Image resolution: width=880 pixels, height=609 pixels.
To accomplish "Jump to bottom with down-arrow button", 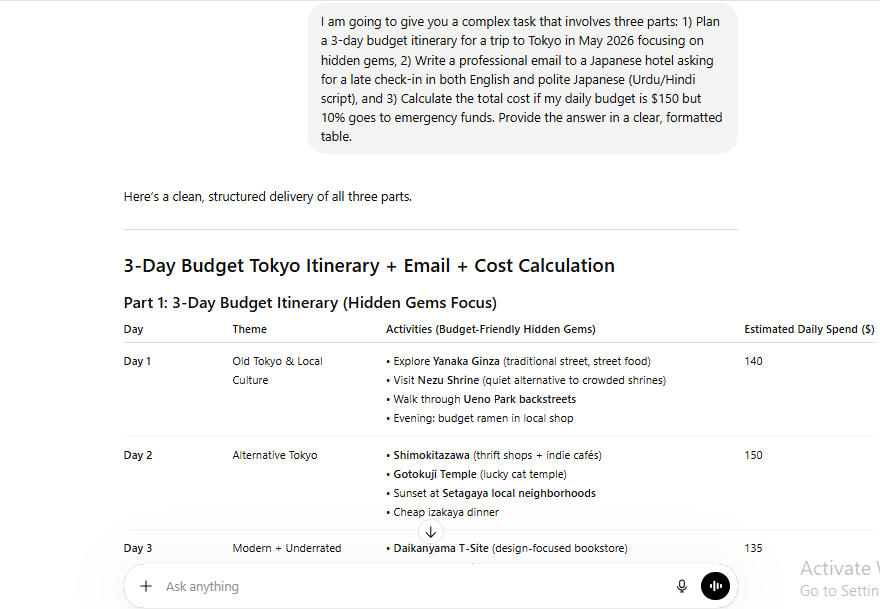I will pos(430,532).
